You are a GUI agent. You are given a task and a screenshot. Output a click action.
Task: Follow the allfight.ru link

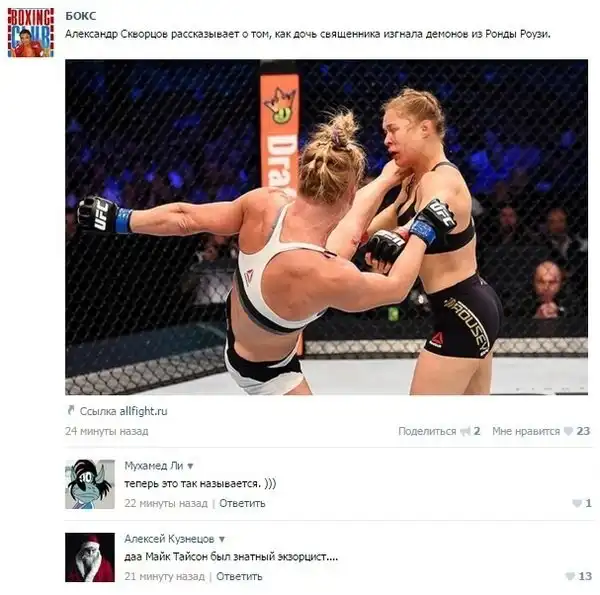(143, 411)
